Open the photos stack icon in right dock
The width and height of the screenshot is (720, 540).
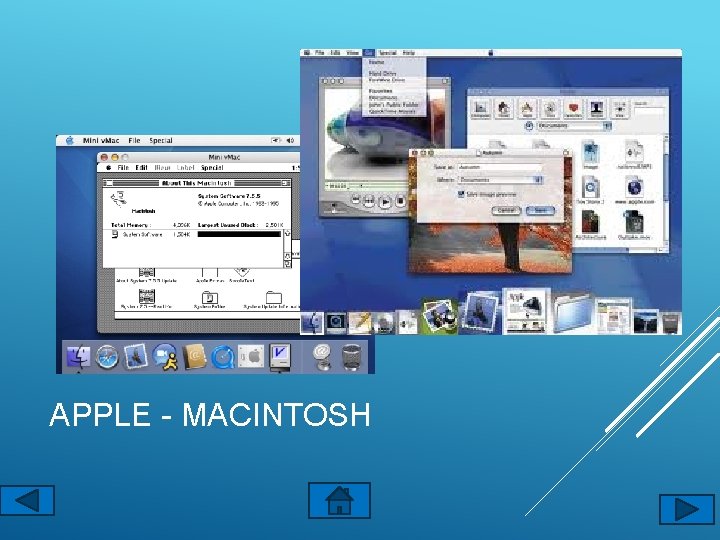coord(439,315)
